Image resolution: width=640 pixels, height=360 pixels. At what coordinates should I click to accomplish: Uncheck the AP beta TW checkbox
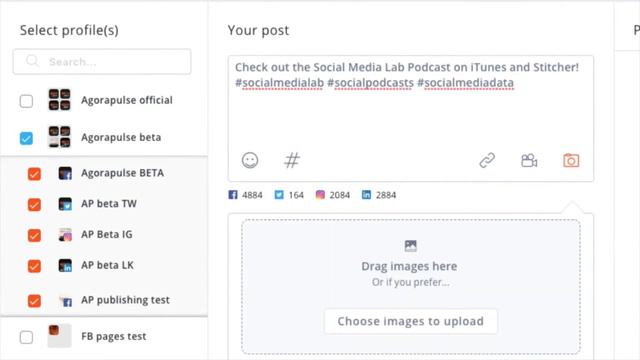click(34, 204)
